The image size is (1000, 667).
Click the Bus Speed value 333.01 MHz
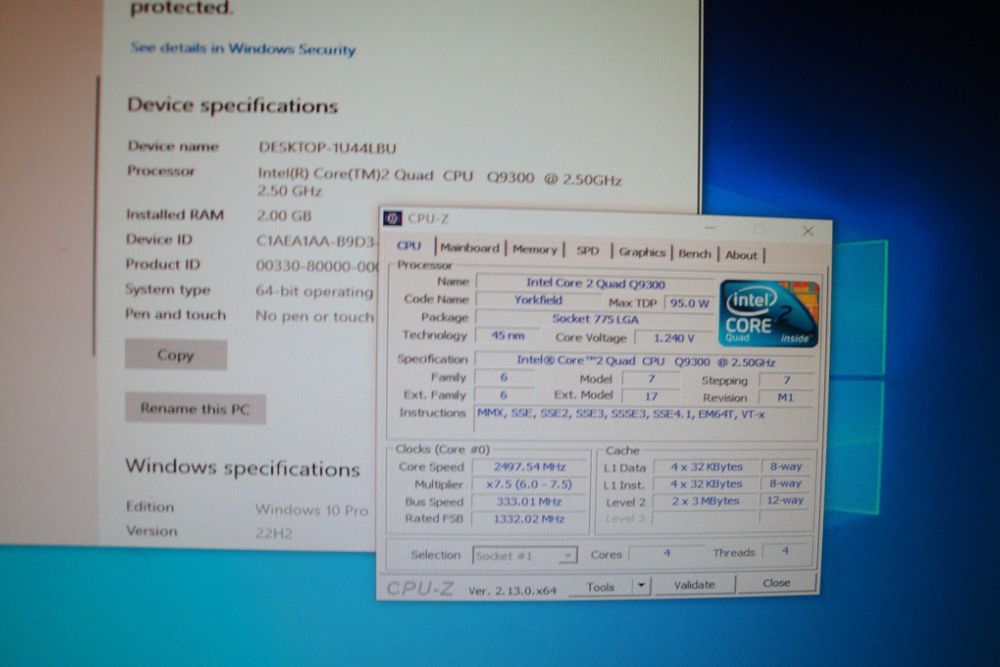(x=529, y=501)
